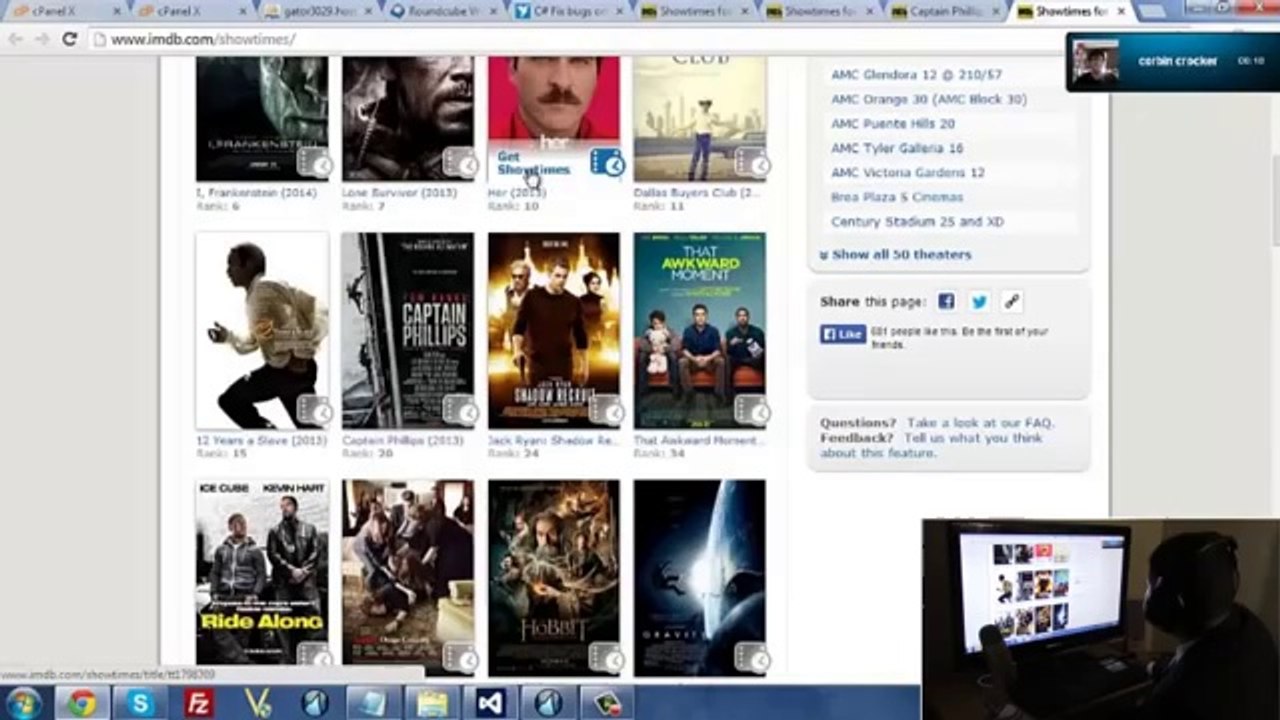Open the Lone Survivor (2013) title link

398,192
